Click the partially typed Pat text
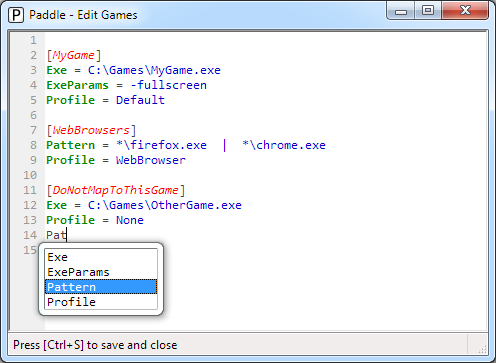 (56, 235)
